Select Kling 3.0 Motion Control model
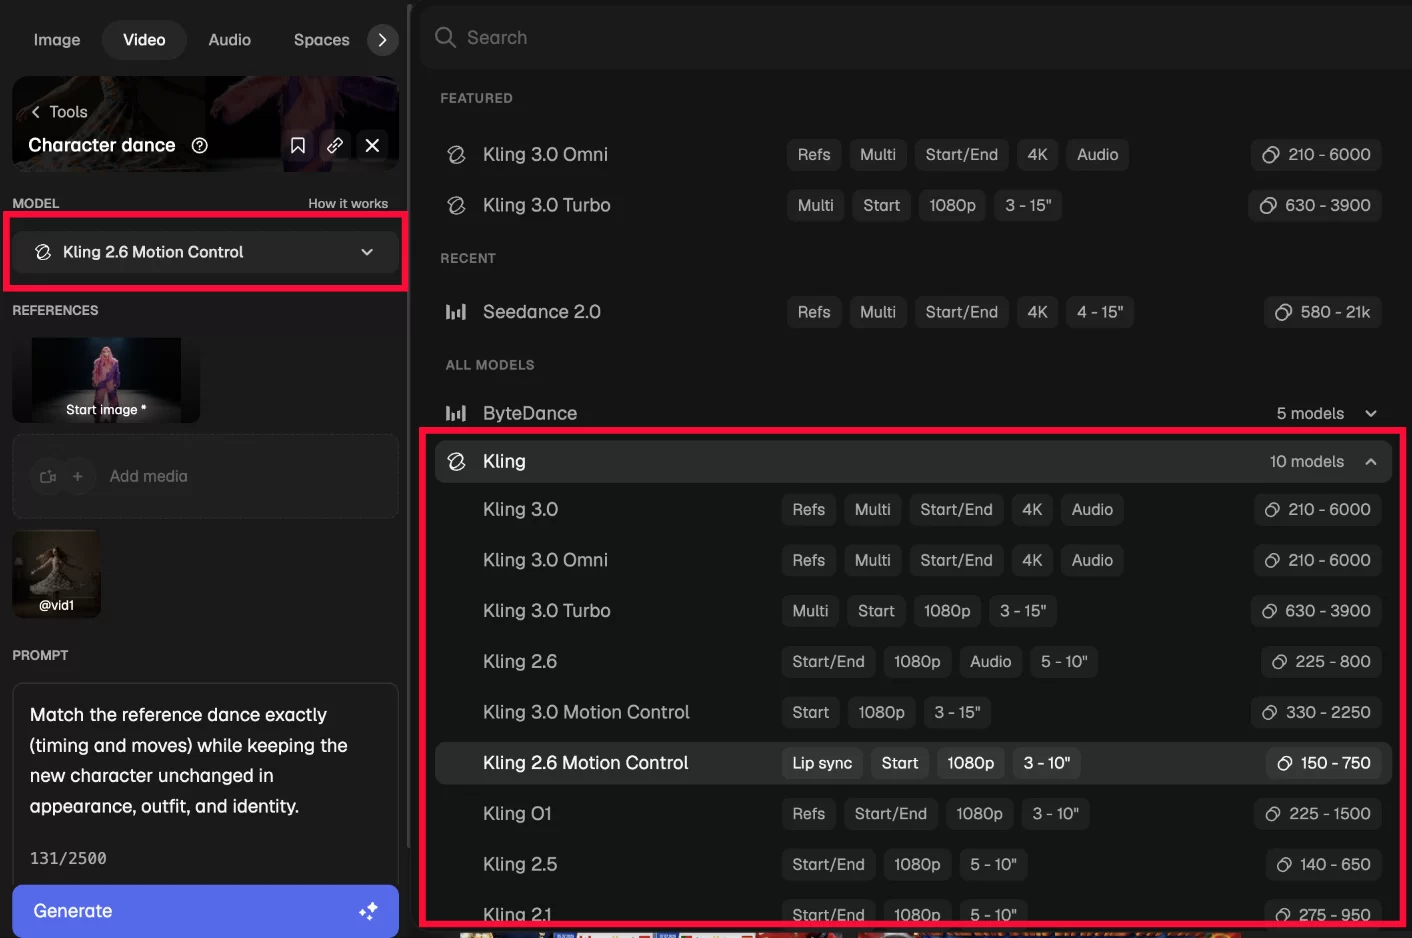 (x=913, y=712)
